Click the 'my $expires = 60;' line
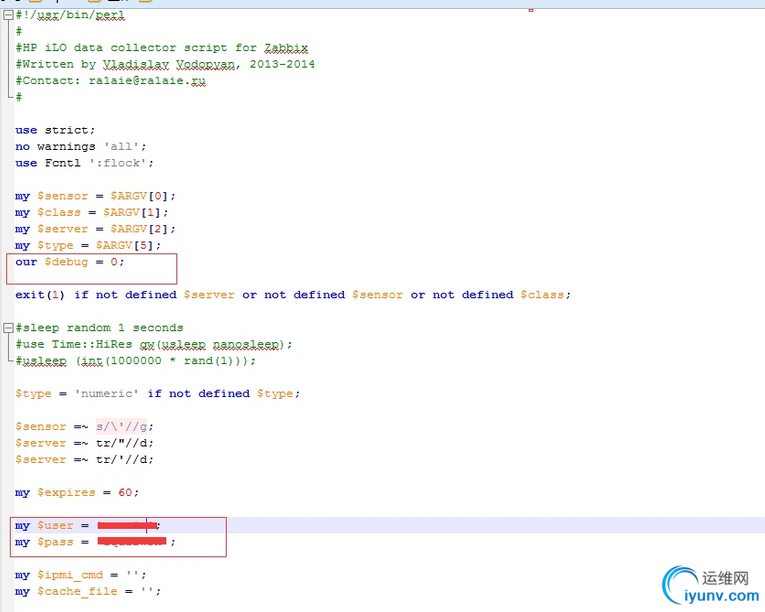This screenshot has width=765, height=612. tap(77, 492)
